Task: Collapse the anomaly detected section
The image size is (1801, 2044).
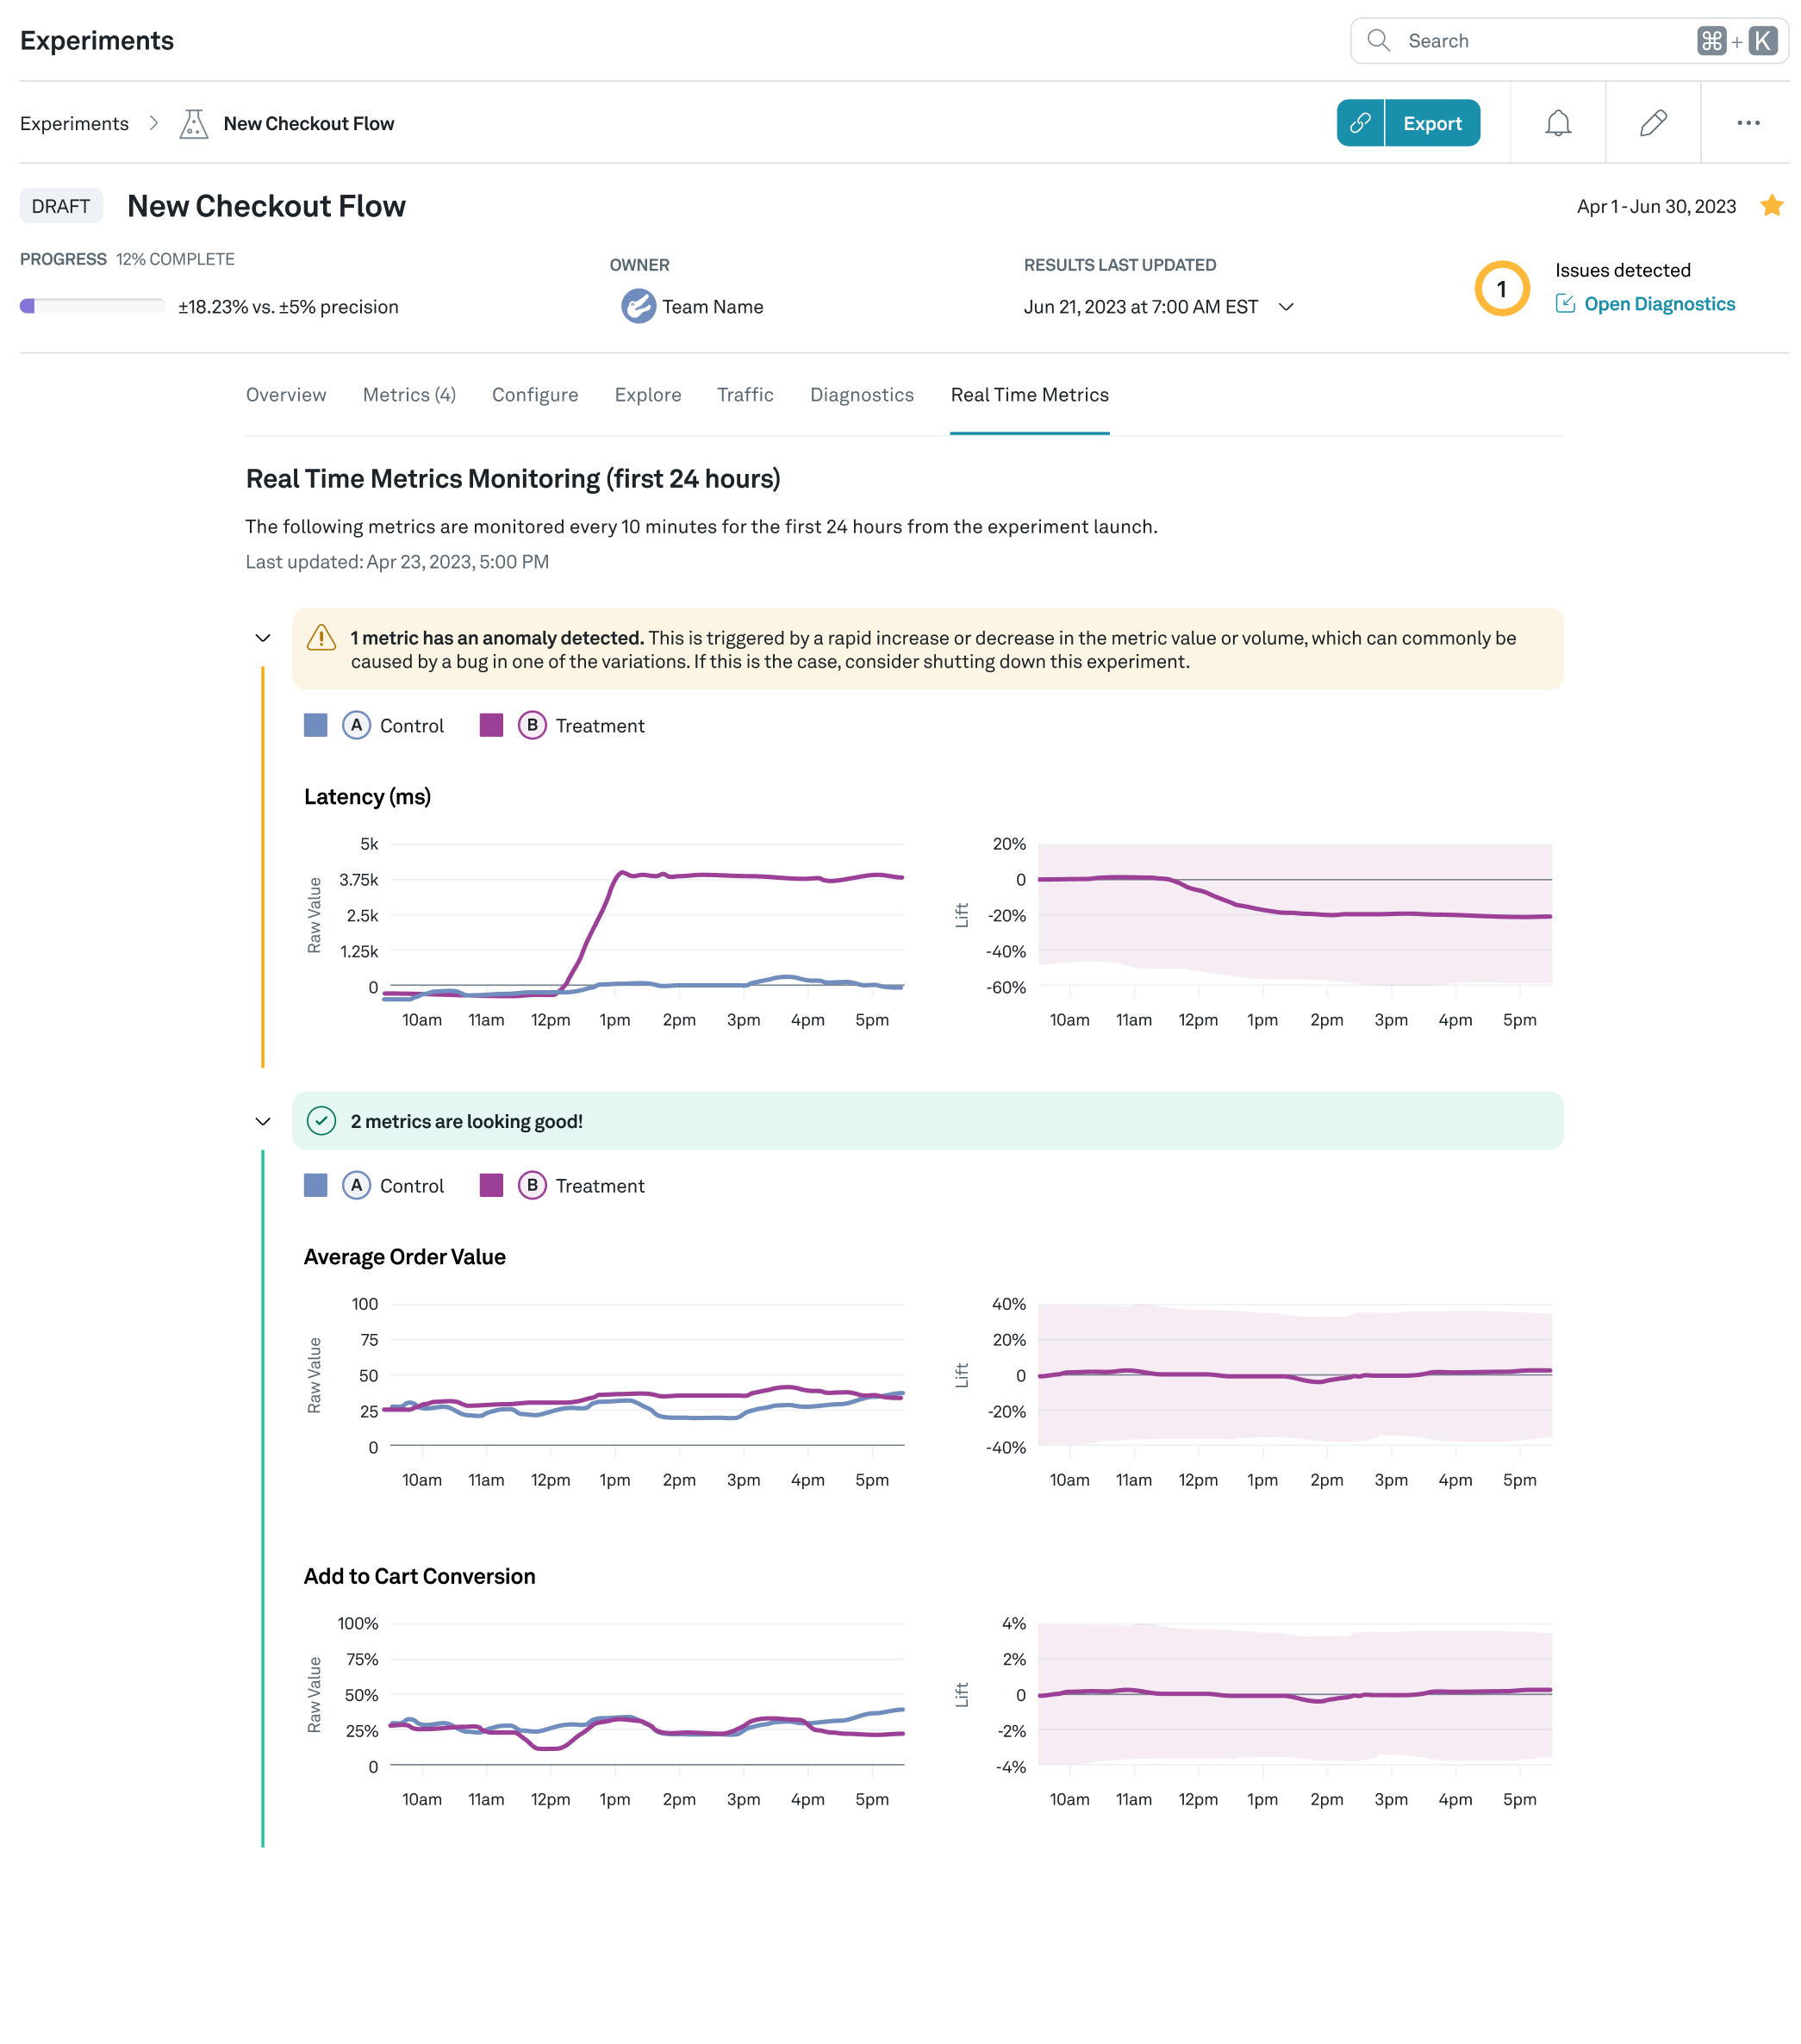Action: 263,638
